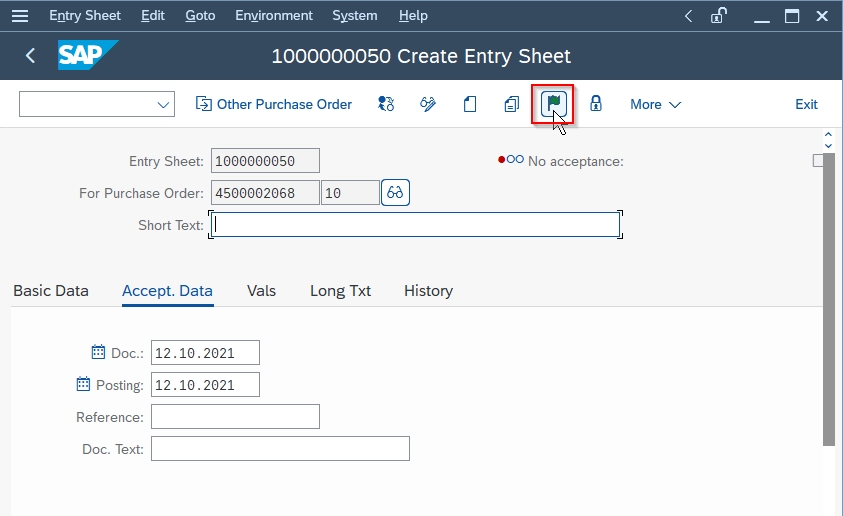Click the create new sheet icon
This screenshot has width=843, height=516.
469,104
